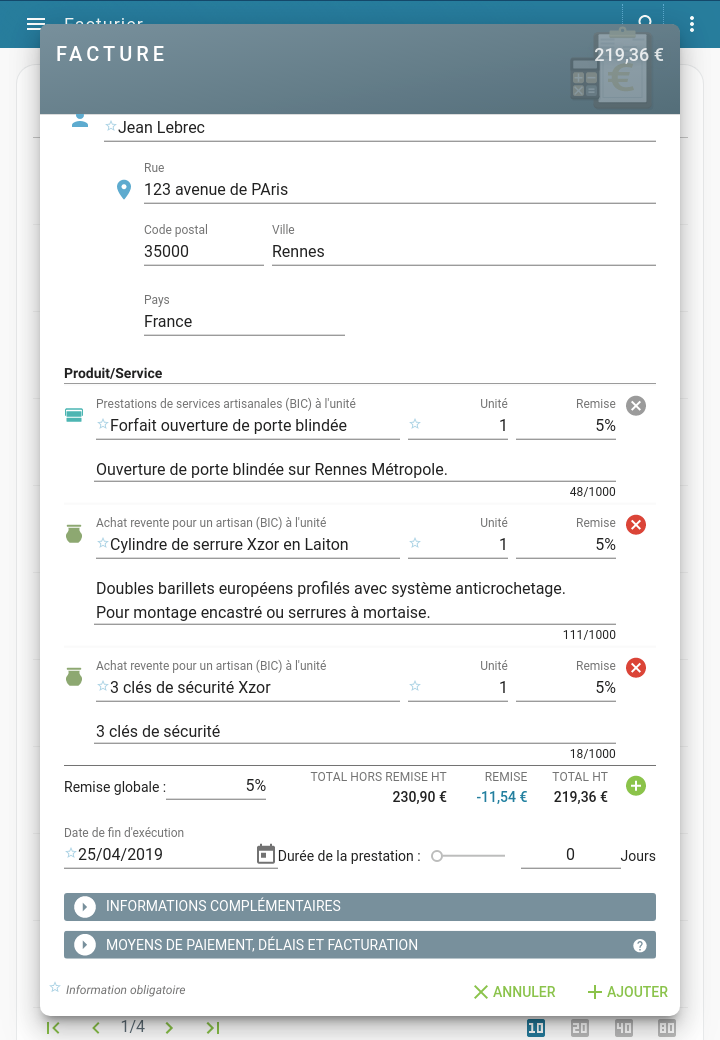Edit Remise for Forfait ouverture line
This screenshot has height=1040, width=720.
[x=566, y=426]
